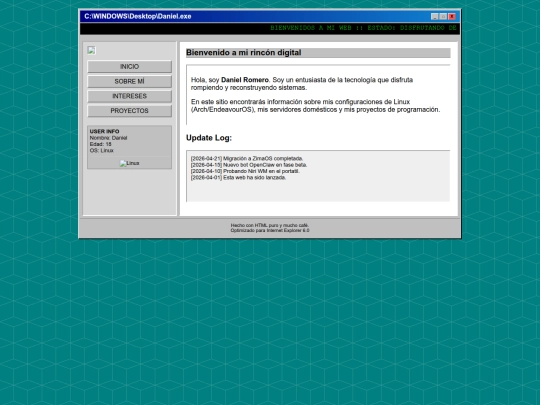Click the 'OS: Linux' line
This screenshot has width=540, height=405.
(102, 150)
